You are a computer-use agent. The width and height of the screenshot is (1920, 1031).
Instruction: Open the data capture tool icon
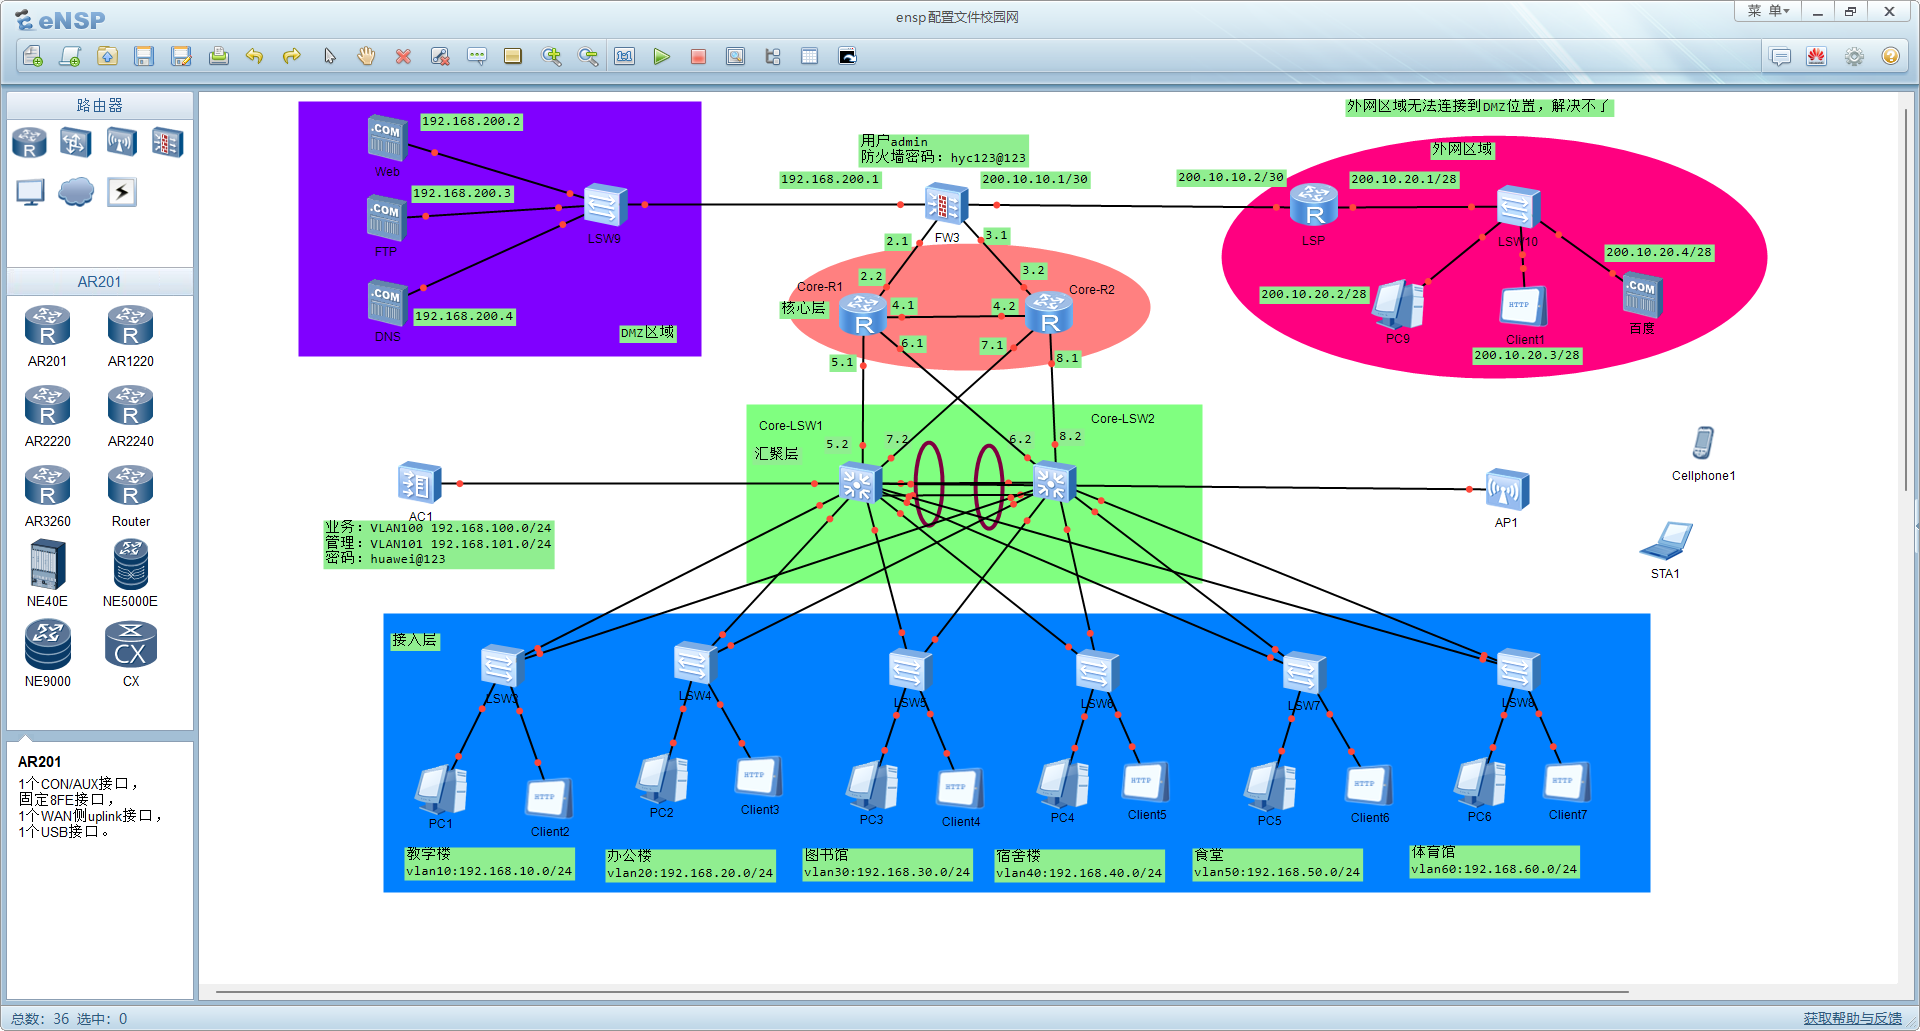click(x=735, y=56)
